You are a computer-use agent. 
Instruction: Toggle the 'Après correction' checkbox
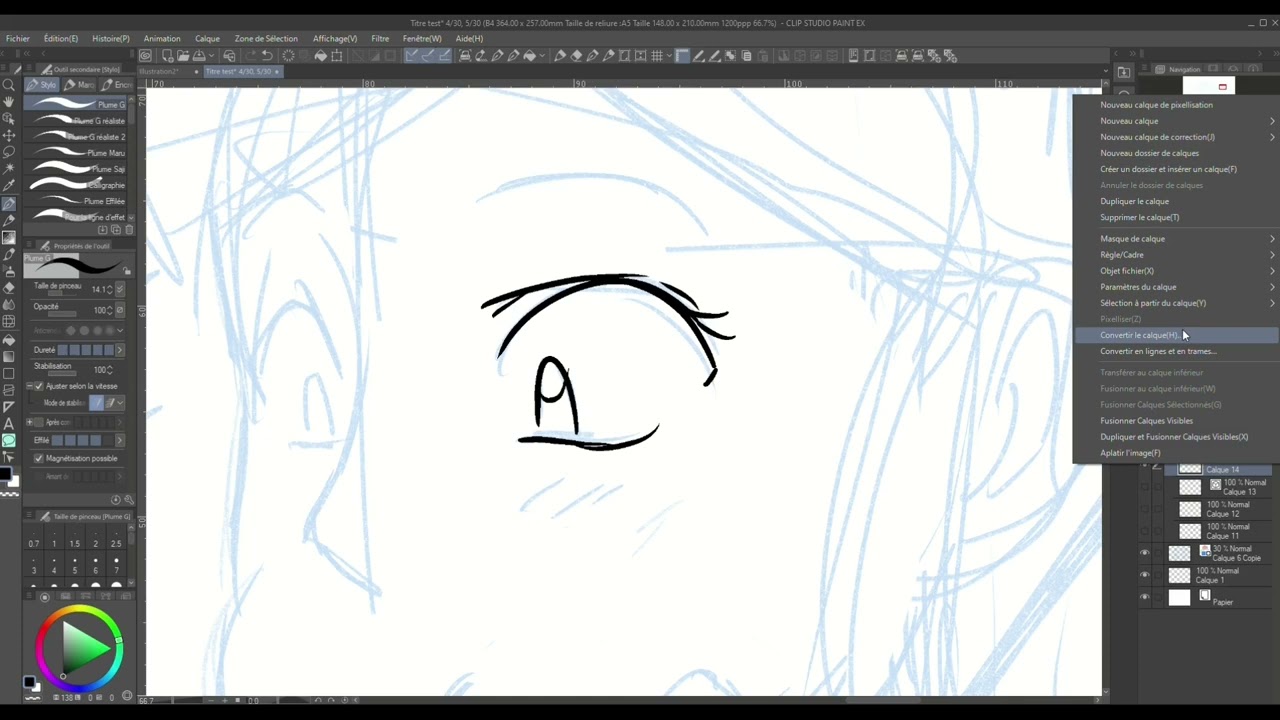tap(39, 422)
